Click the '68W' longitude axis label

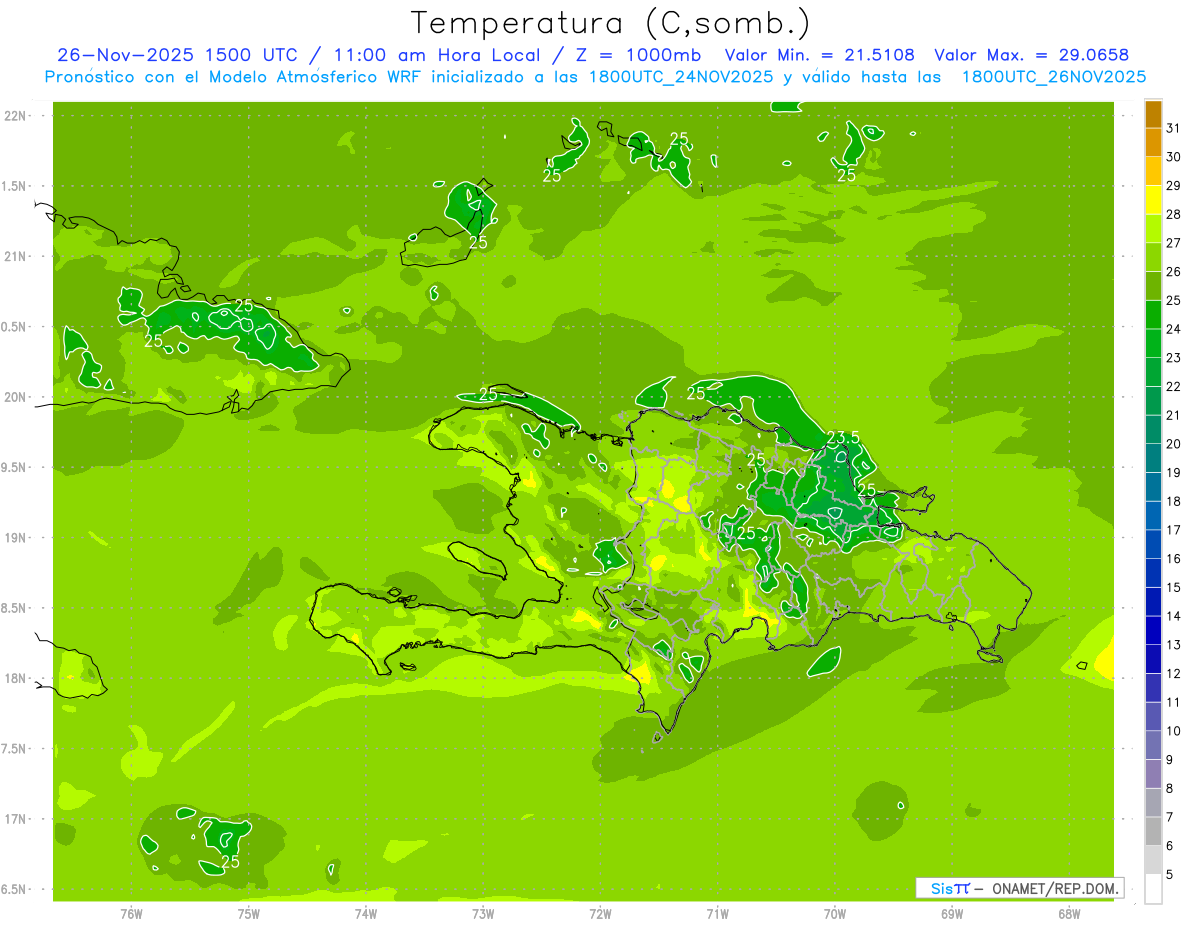[1069, 913]
